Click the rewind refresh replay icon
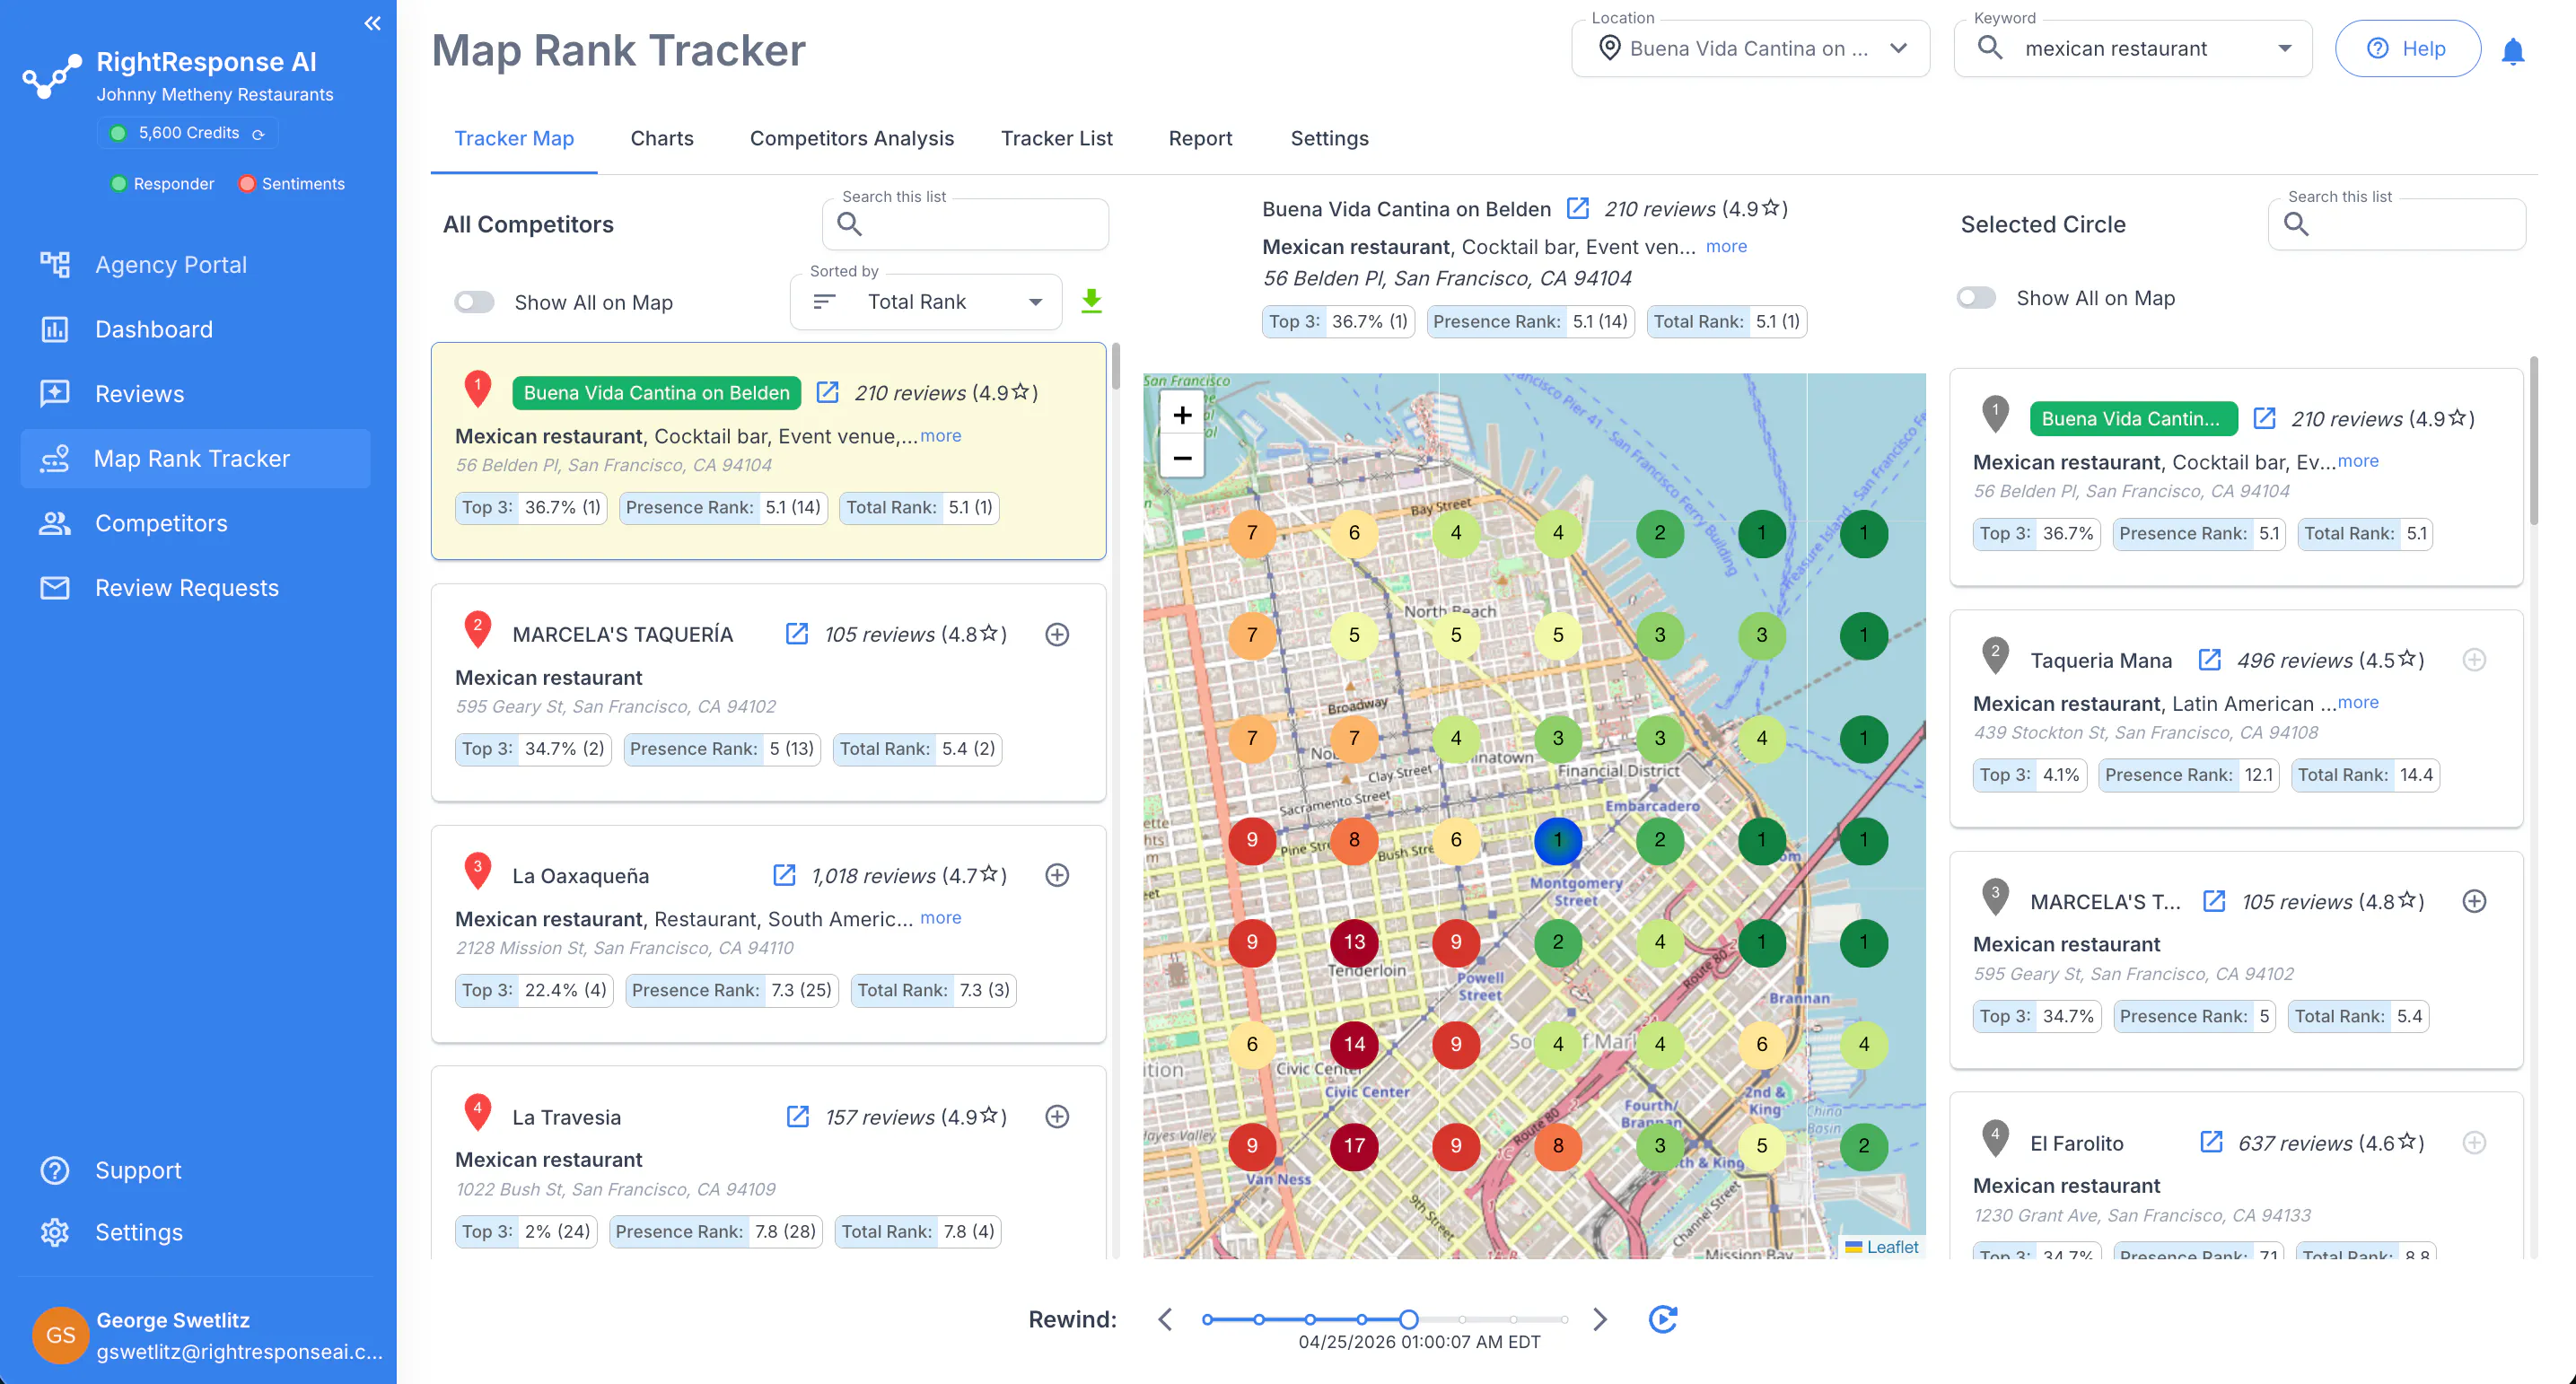Screen dimensions: 2576x1384 [x=1662, y=1319]
